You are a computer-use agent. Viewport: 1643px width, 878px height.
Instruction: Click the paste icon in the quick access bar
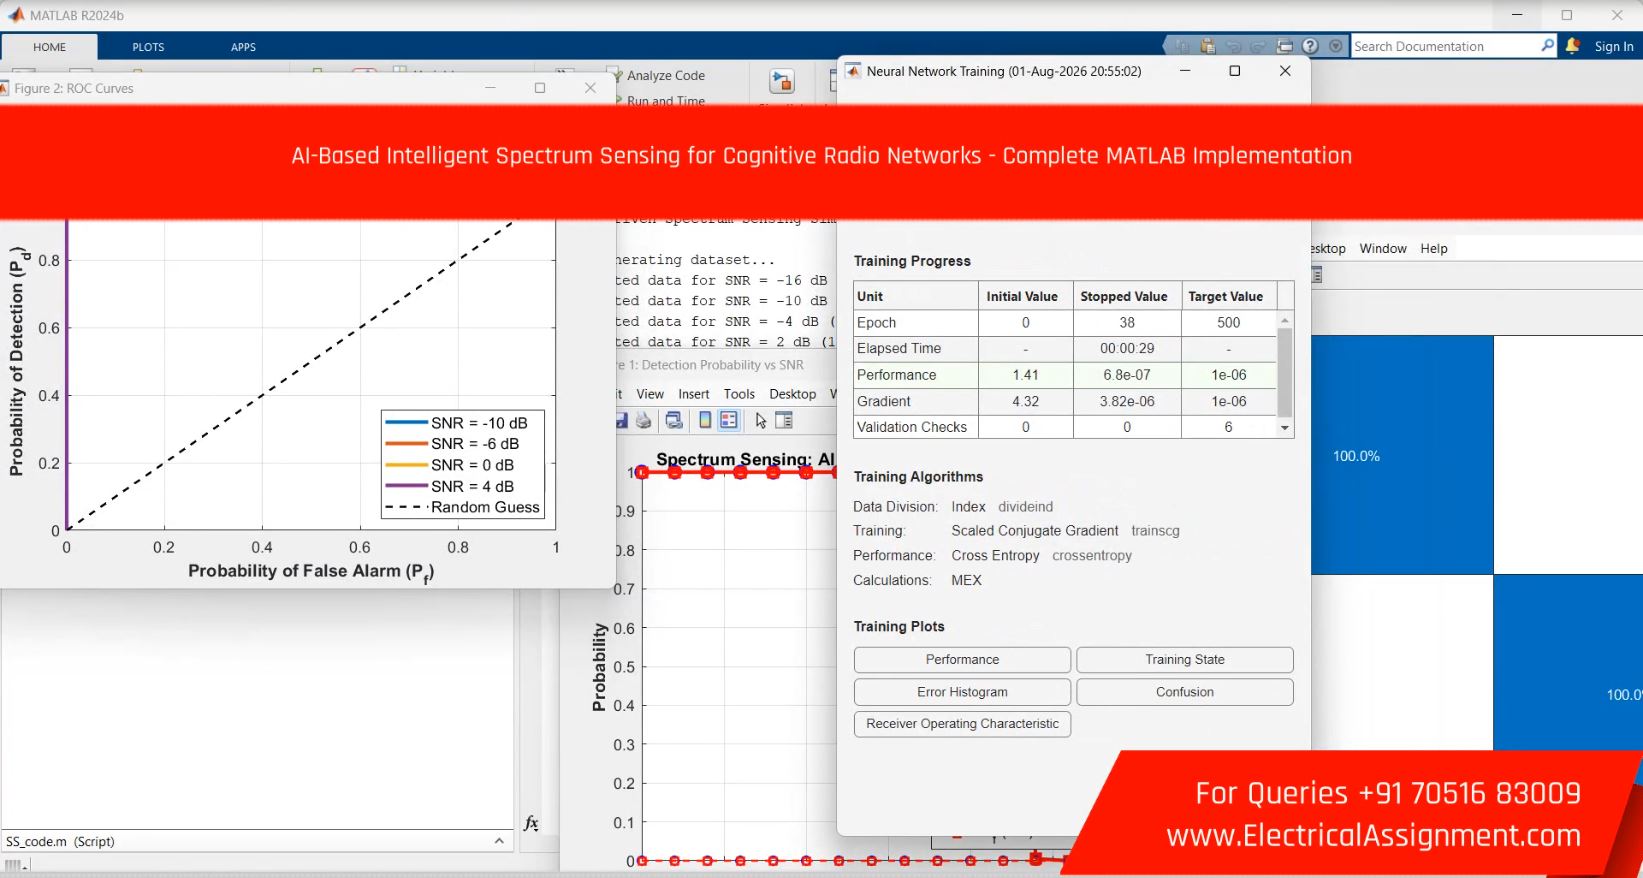[1208, 46]
